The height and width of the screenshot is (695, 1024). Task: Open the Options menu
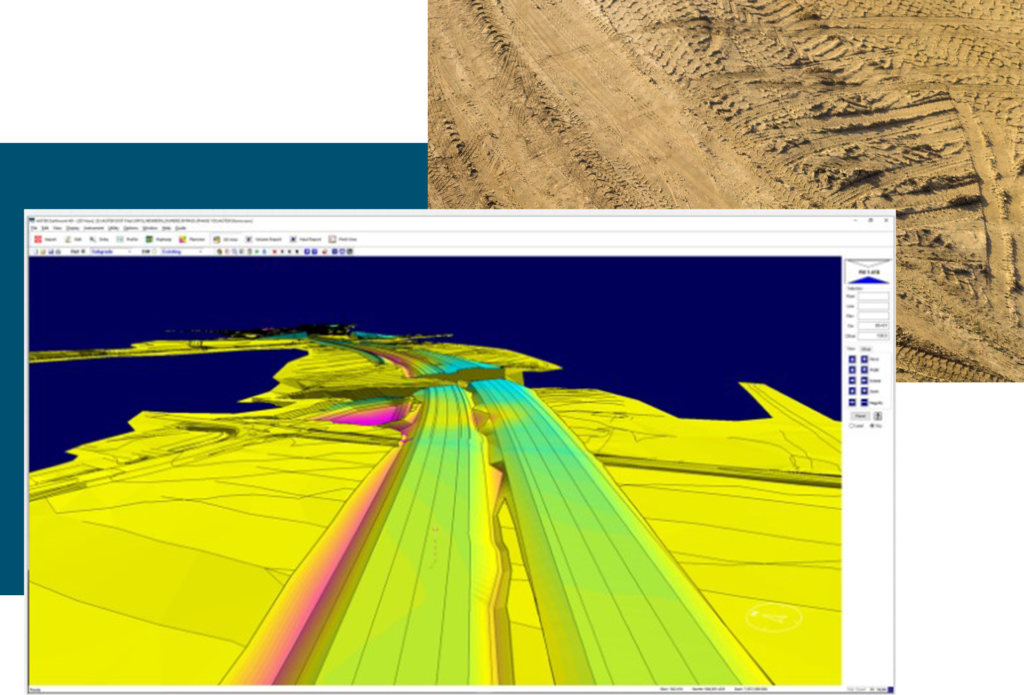click(130, 228)
